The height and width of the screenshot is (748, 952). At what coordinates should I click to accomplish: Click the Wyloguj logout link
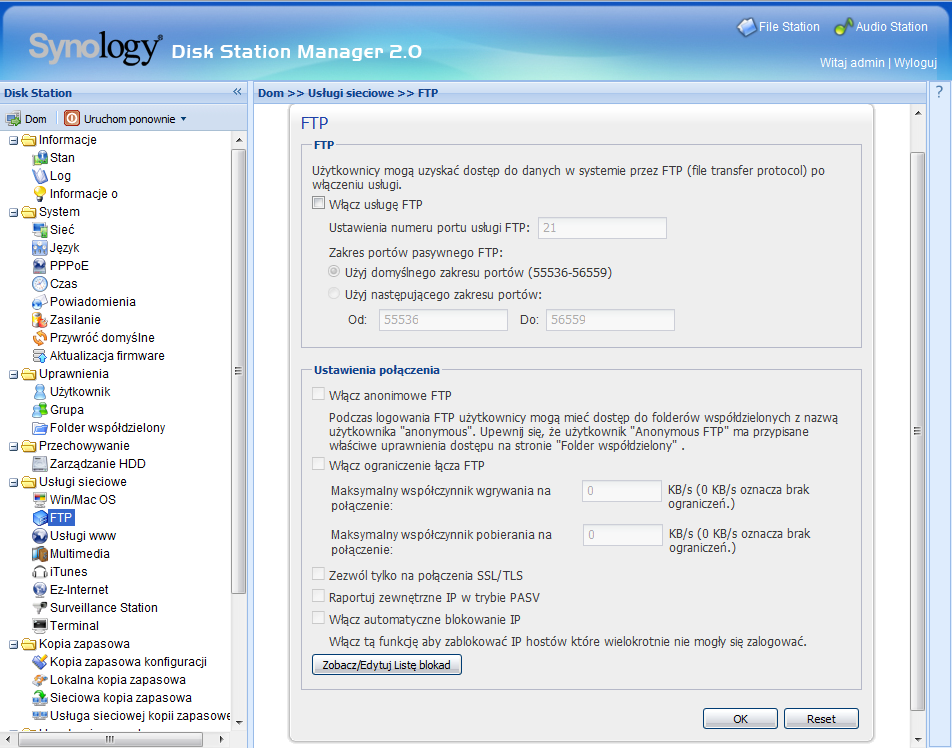[x=916, y=63]
